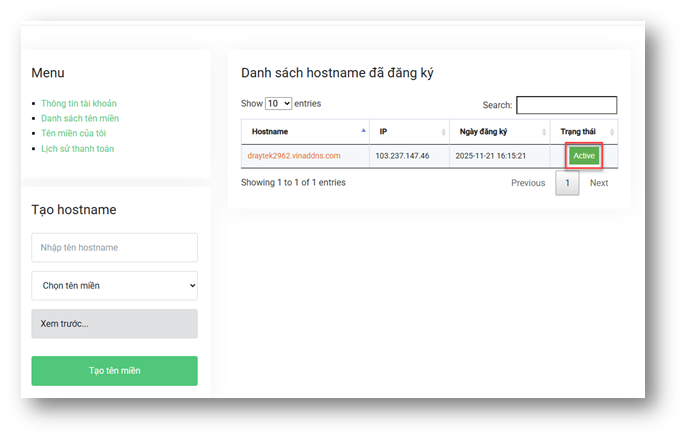Screen dimensions: 687x440
Task: Open draytek2962.vinaddns.com hostname link
Action: [294, 156]
